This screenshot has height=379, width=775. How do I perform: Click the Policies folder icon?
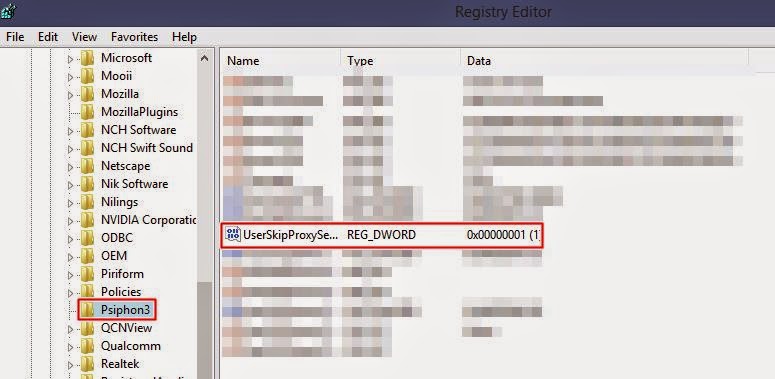87,293
